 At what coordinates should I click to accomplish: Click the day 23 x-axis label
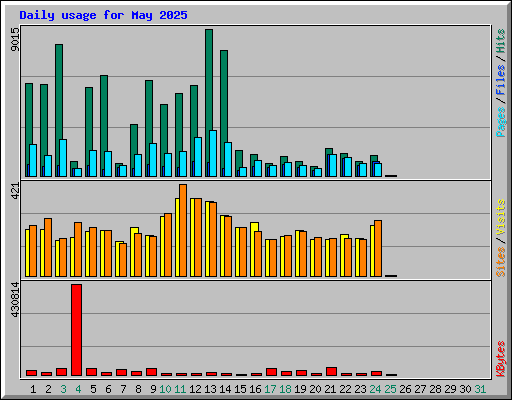(360, 389)
